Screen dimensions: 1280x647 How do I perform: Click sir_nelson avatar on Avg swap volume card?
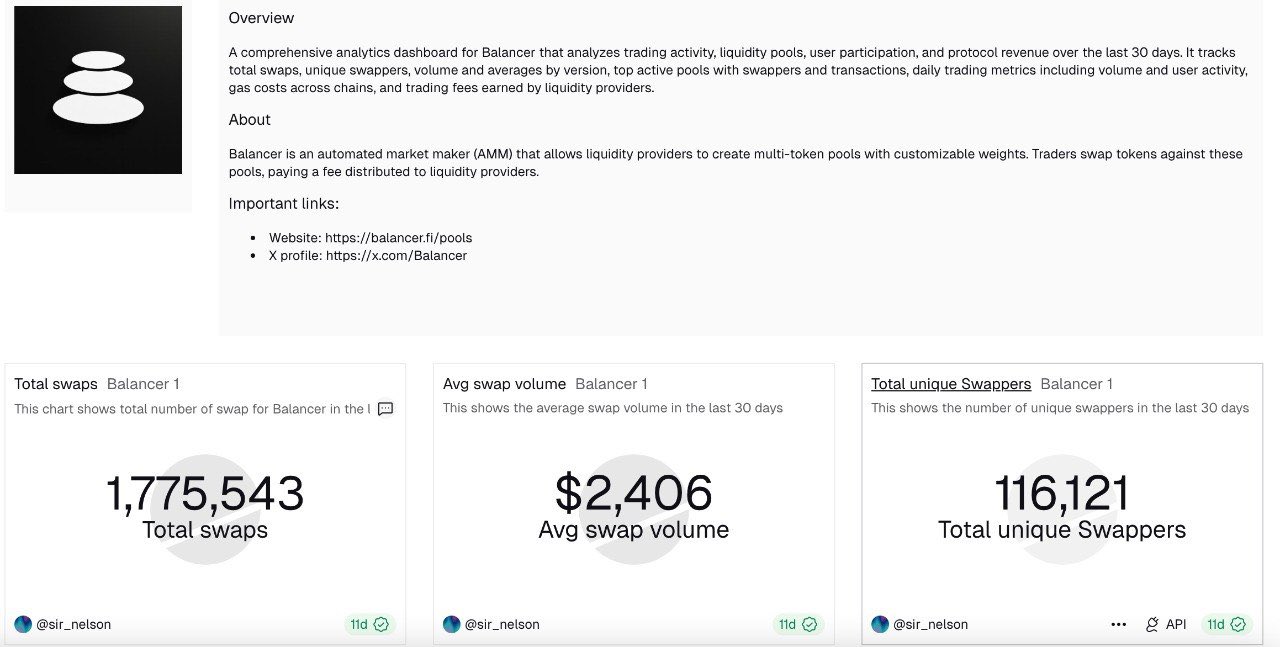(452, 624)
